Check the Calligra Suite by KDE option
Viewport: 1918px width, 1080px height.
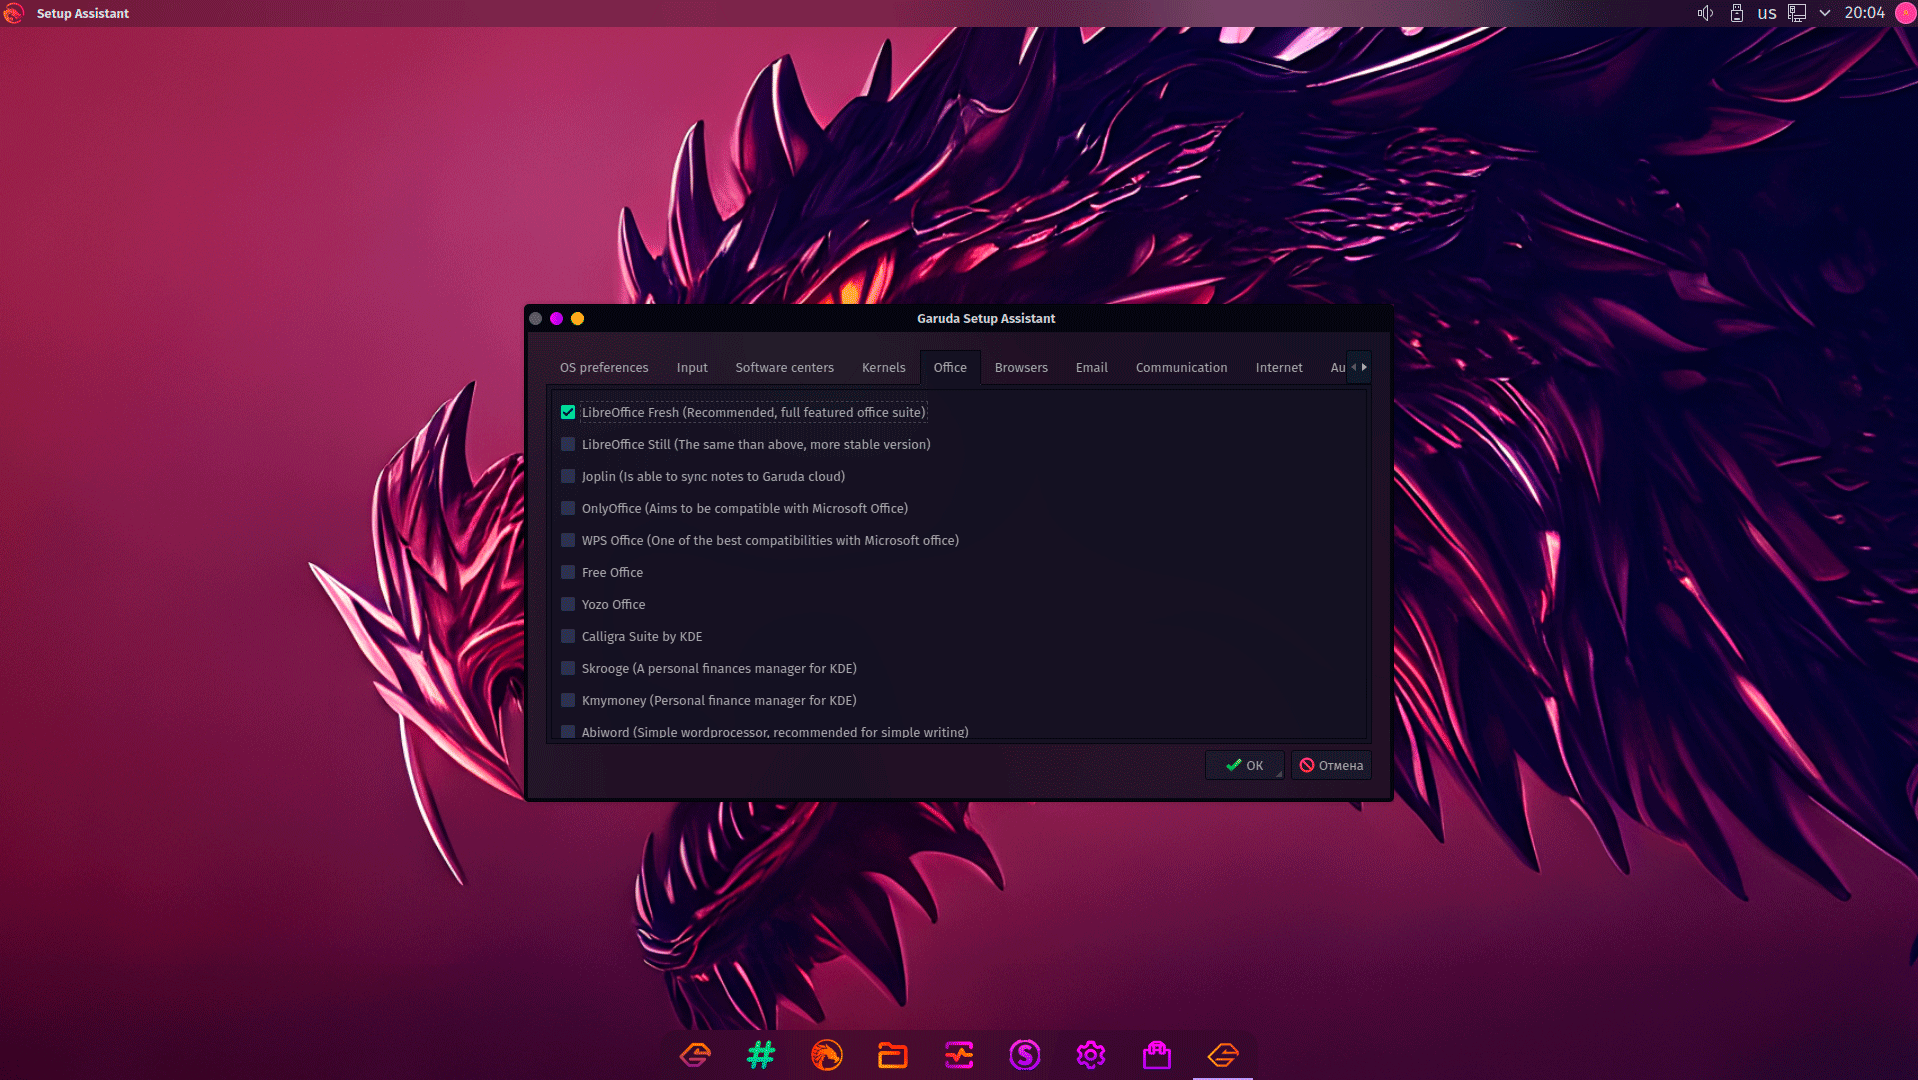click(568, 636)
